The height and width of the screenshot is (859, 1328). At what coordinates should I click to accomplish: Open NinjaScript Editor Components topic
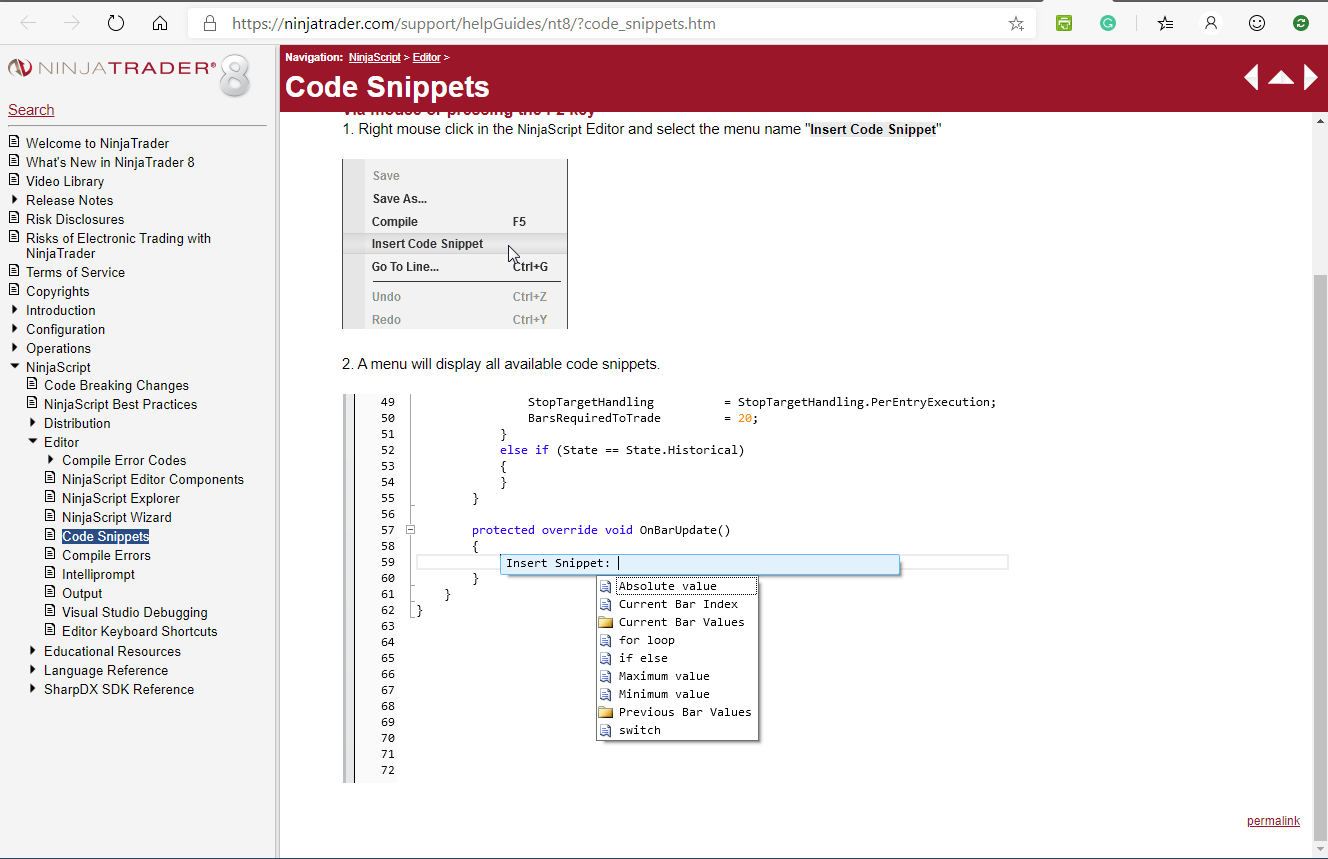pyautogui.click(x=153, y=479)
